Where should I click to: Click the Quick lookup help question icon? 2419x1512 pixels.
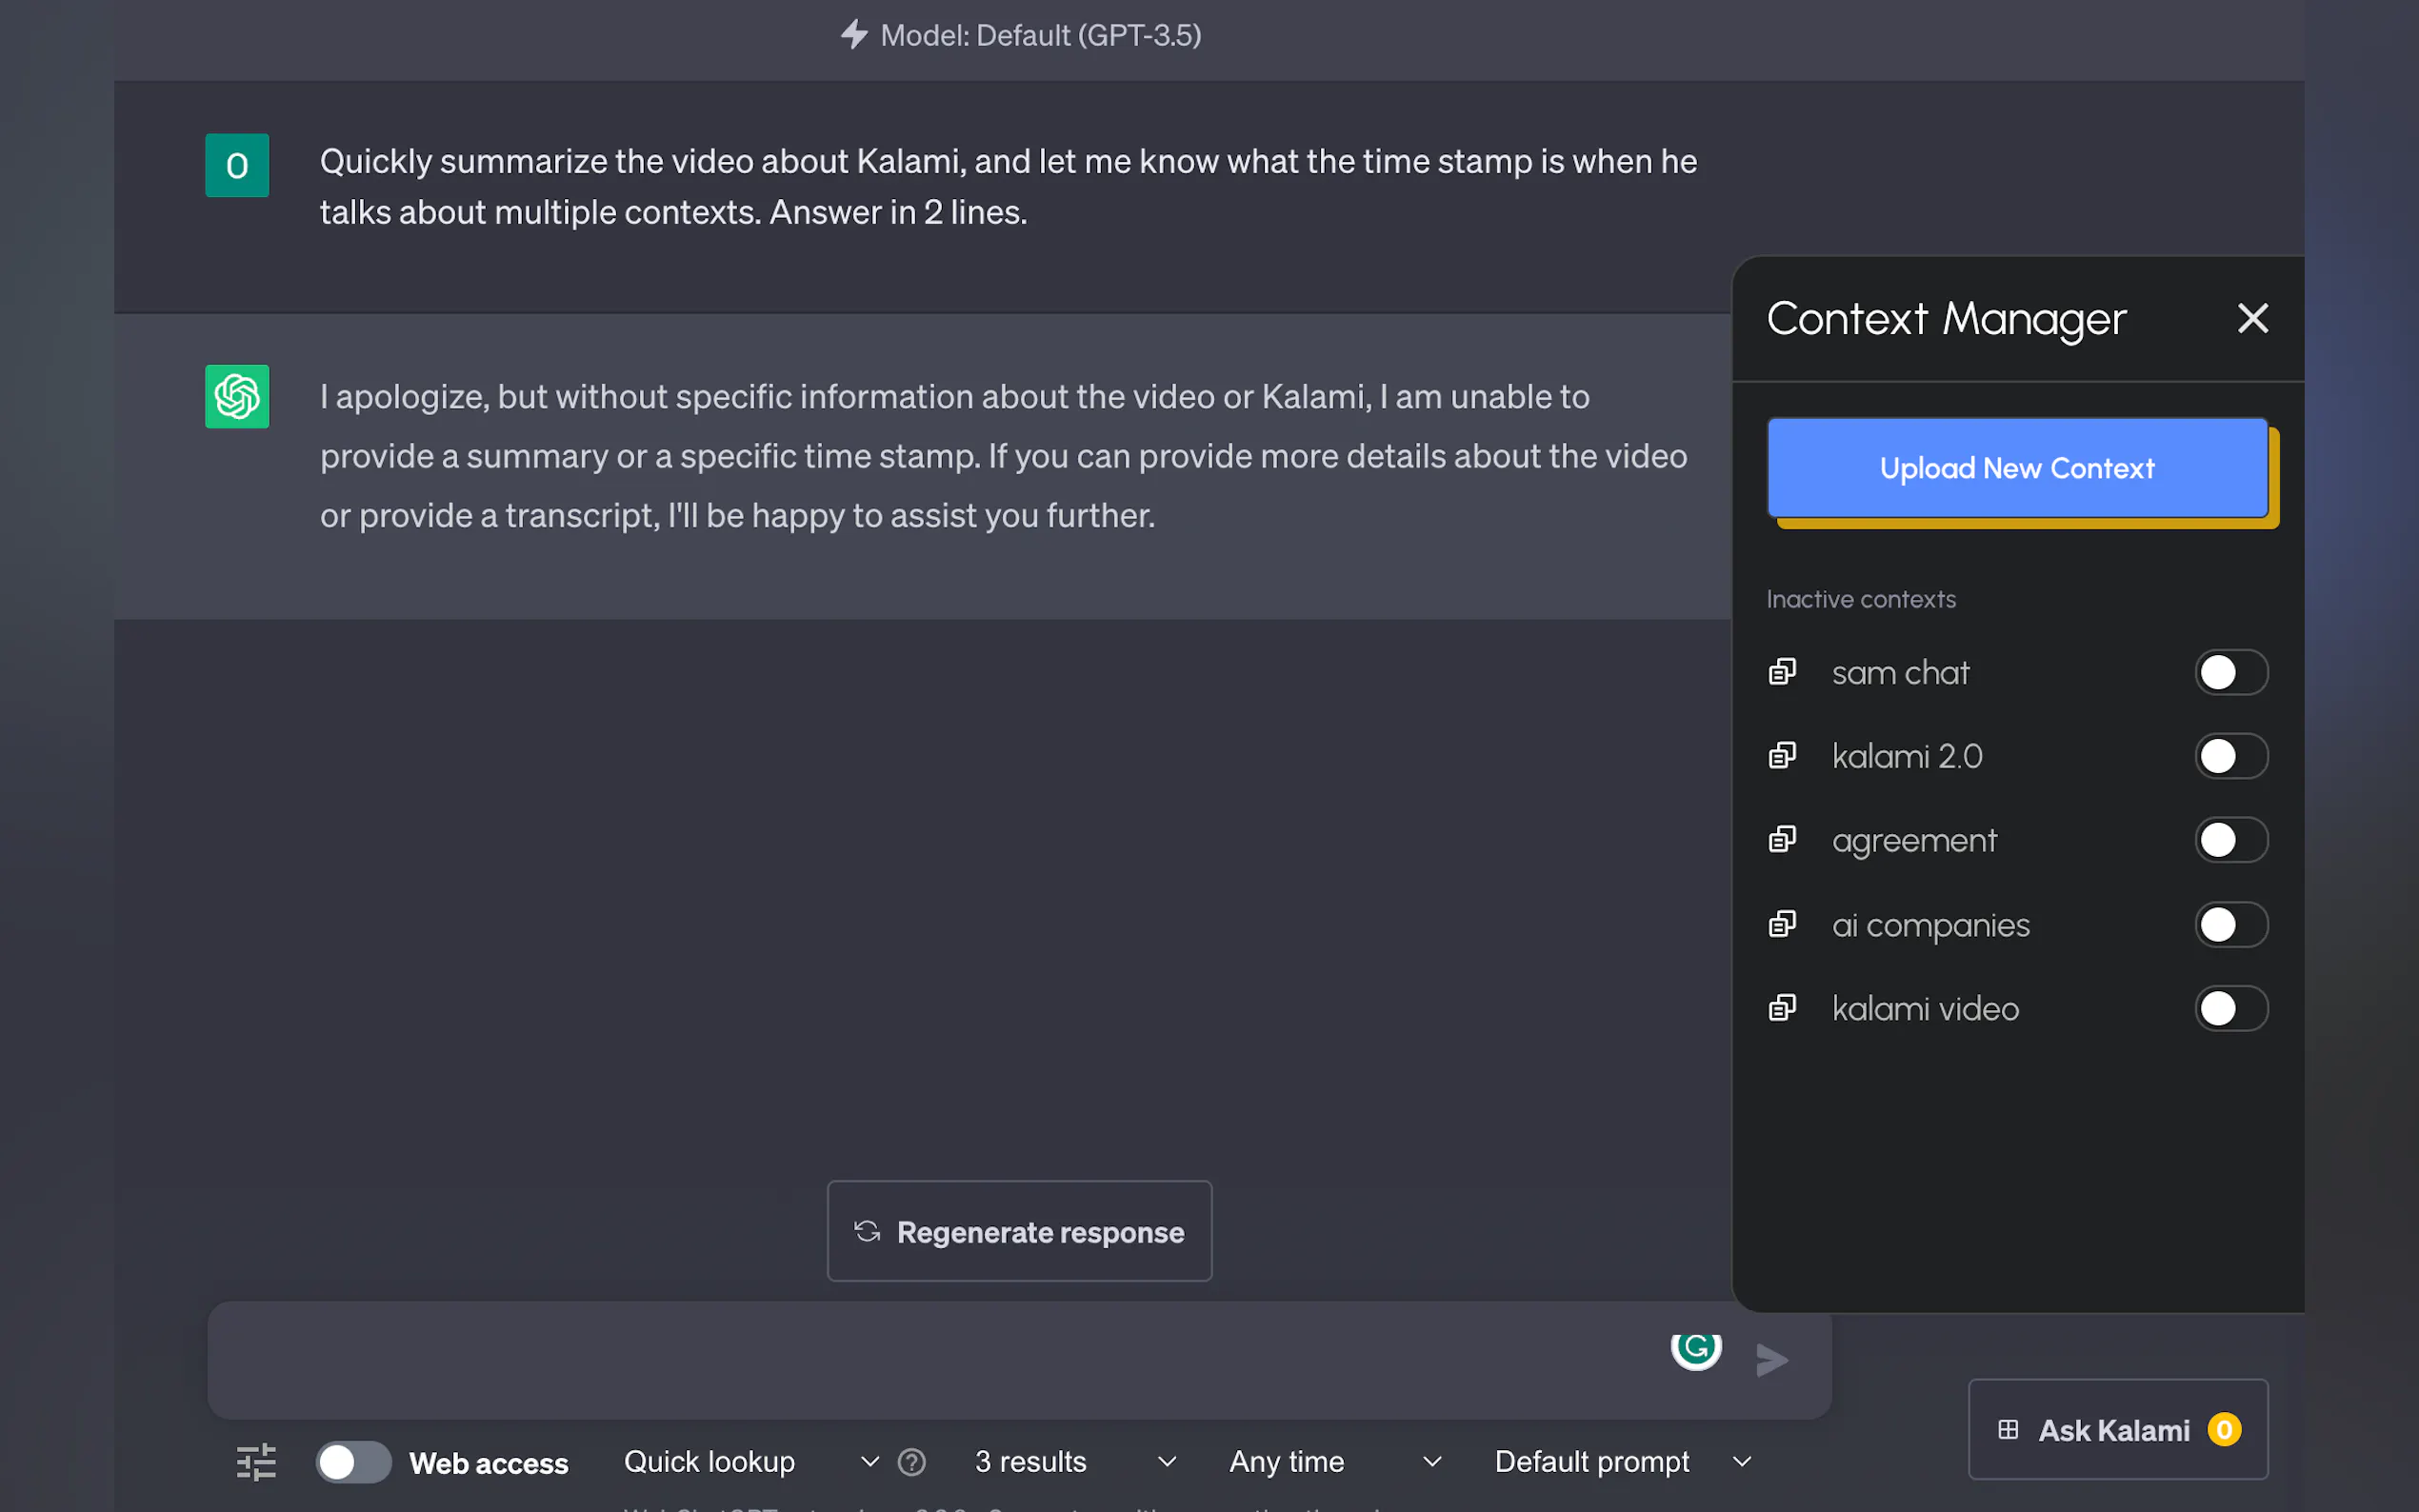pos(911,1461)
